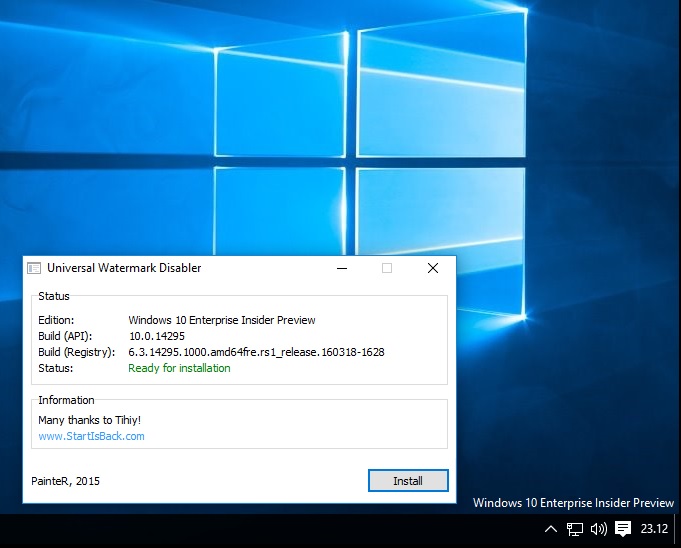The width and height of the screenshot is (681, 548).
Task: Click the 'Build (Registry):' label
Action: click(77, 352)
